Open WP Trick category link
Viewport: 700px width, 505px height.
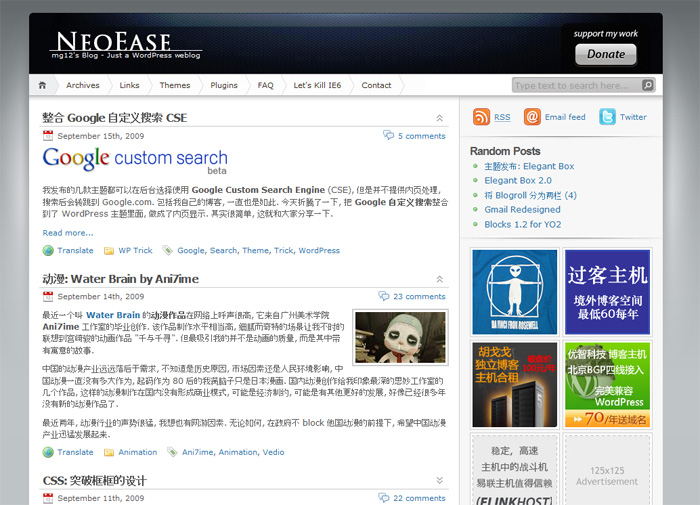135,250
